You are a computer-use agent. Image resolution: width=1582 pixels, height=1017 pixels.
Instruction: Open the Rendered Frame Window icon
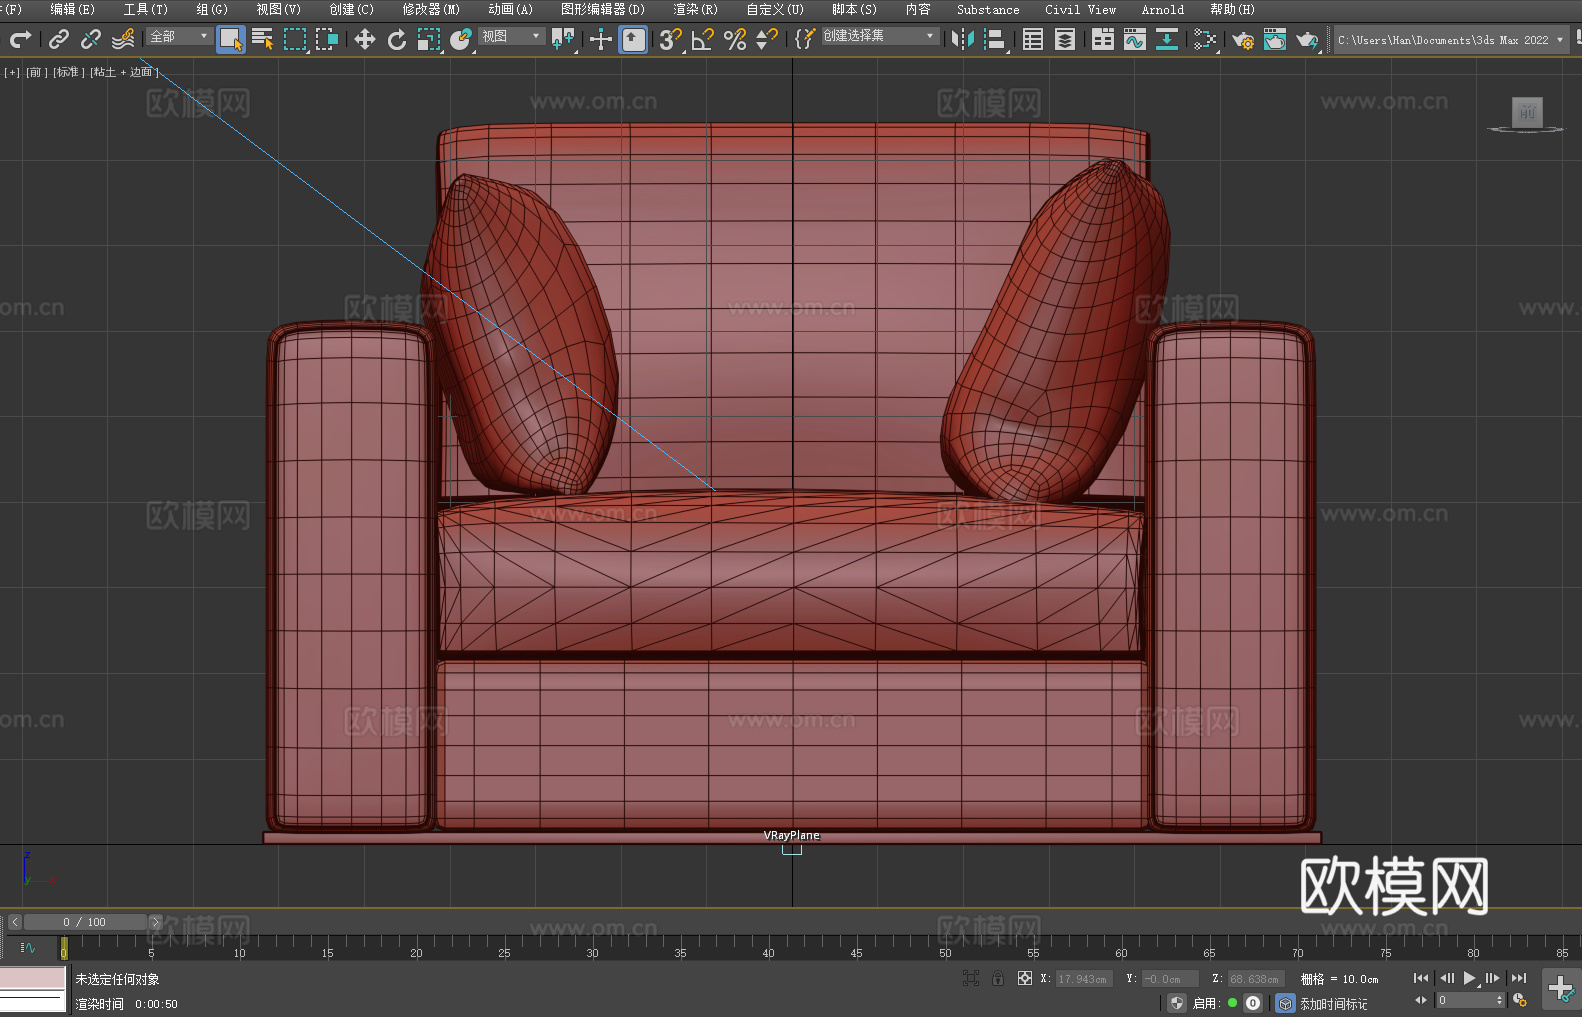[x=1275, y=39]
